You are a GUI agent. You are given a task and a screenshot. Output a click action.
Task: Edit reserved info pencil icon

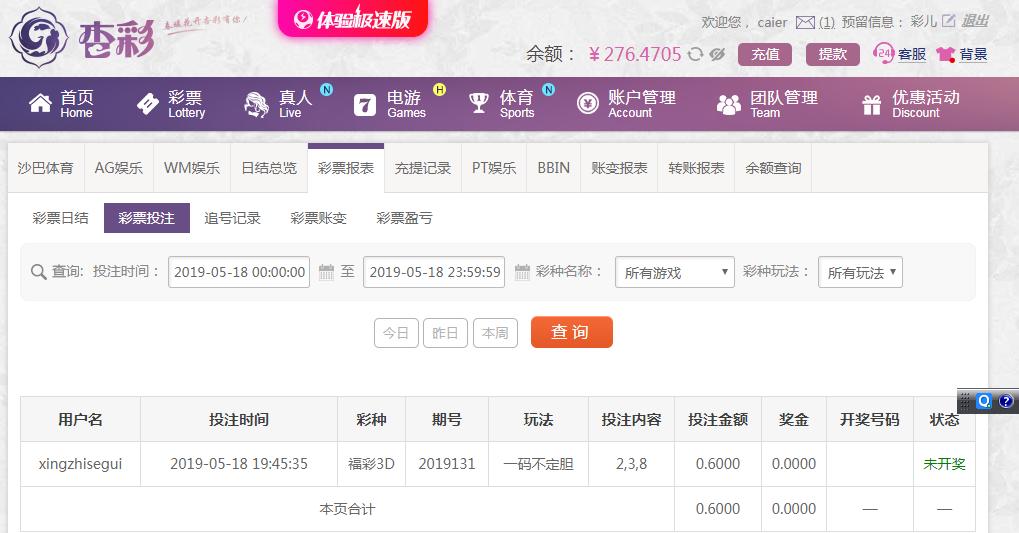point(949,21)
